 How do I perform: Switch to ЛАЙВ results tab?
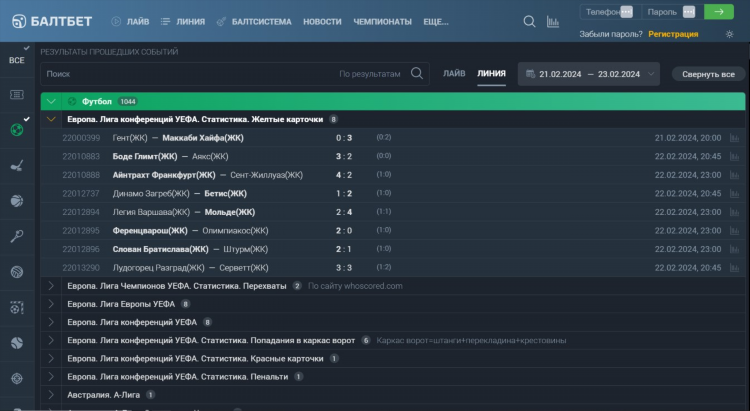pos(454,74)
